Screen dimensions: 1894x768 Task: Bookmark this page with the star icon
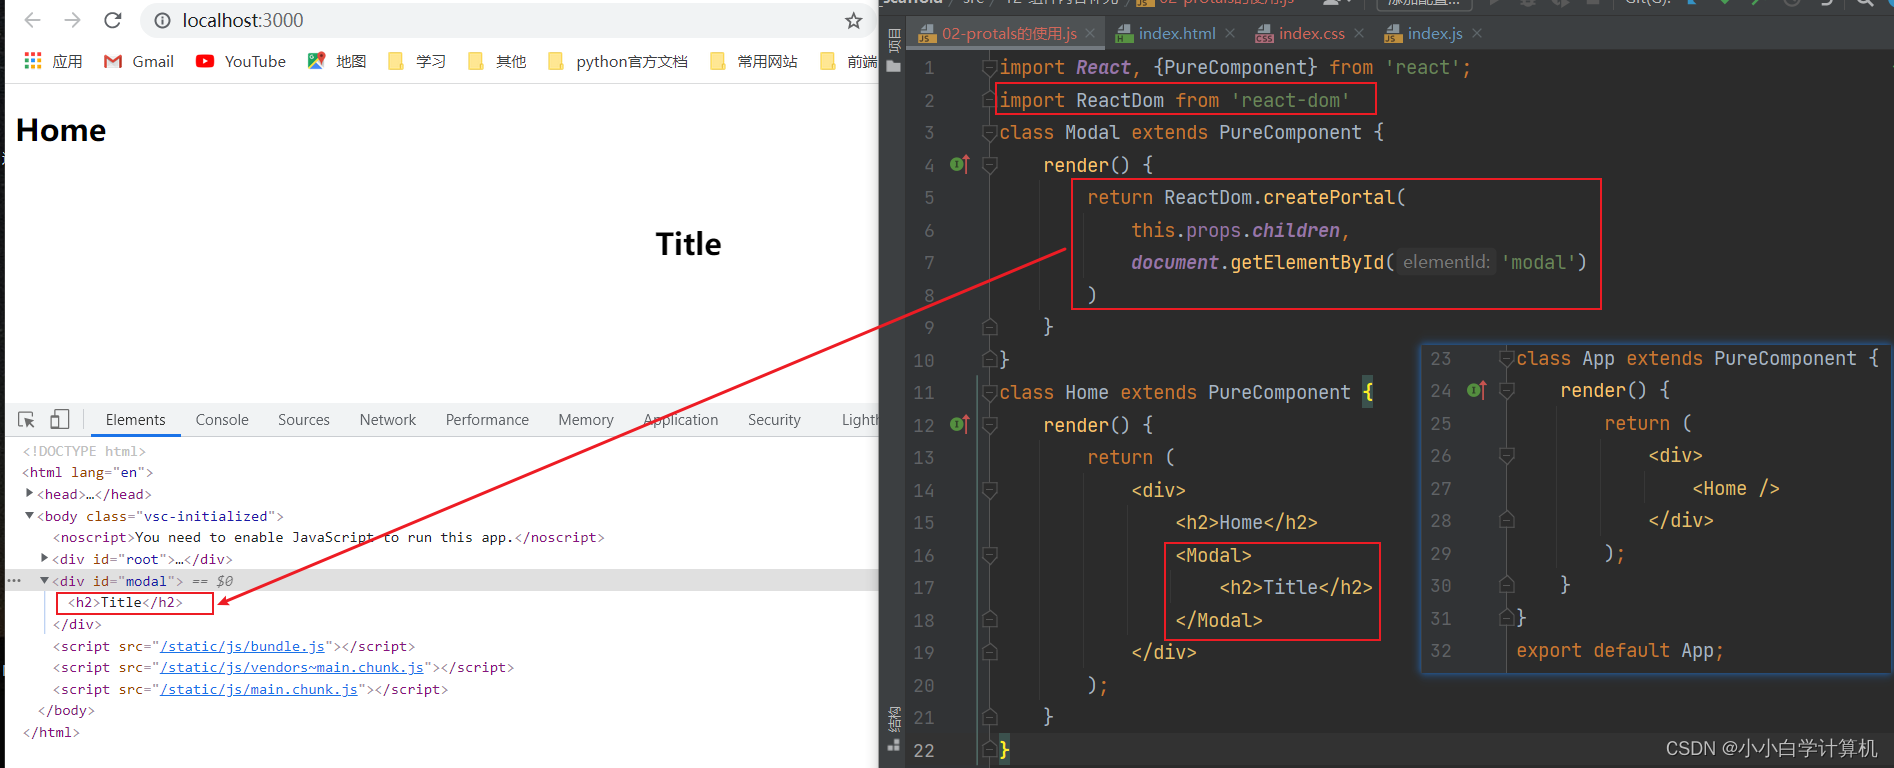(x=853, y=20)
